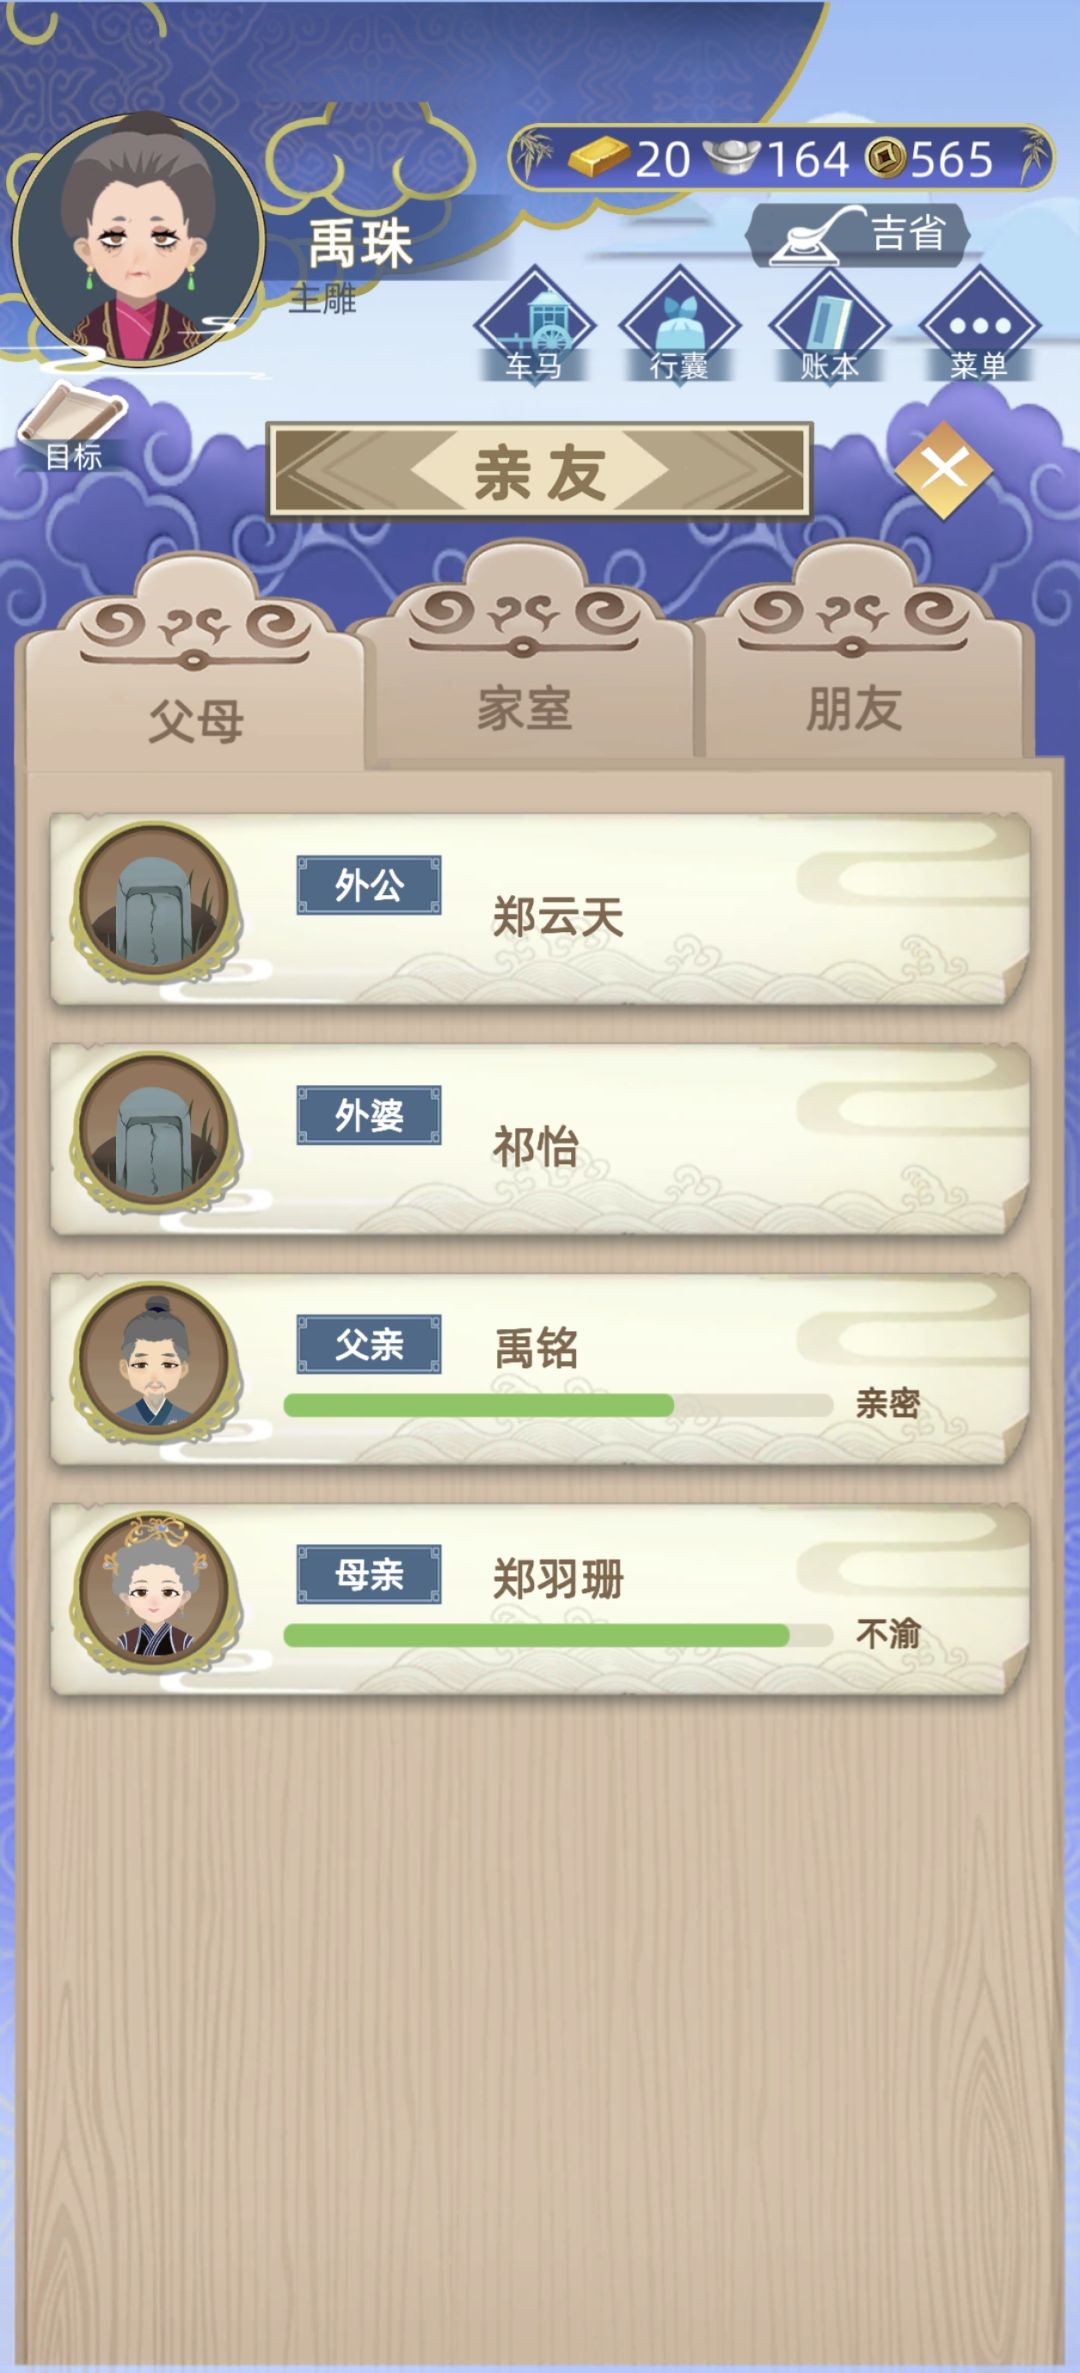Viewport: 1080px width, 2373px height.
Task: Open the 菜单 (menu) icon
Action: tap(978, 326)
